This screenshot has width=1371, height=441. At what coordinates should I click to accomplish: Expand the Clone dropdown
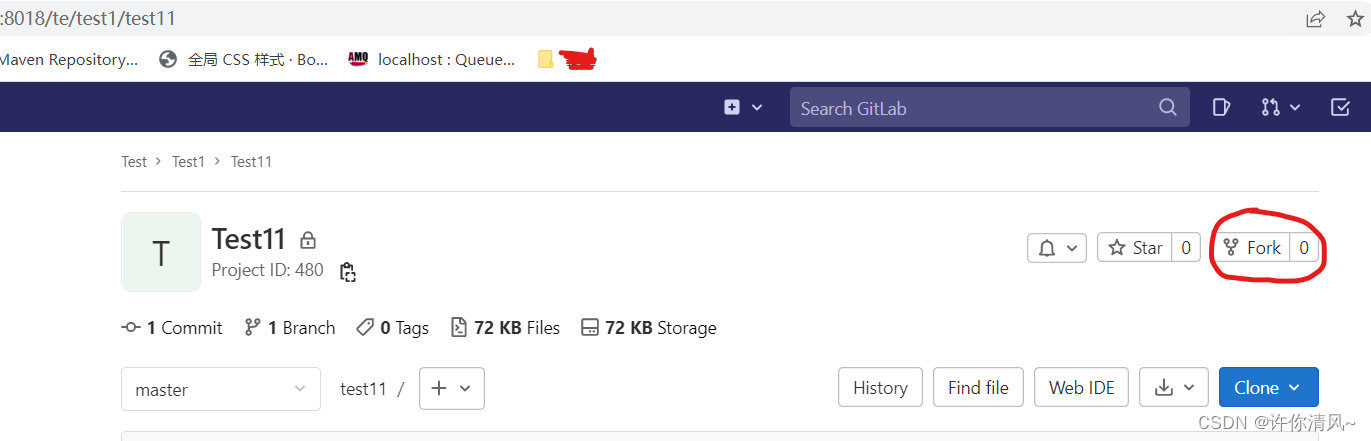point(1268,387)
